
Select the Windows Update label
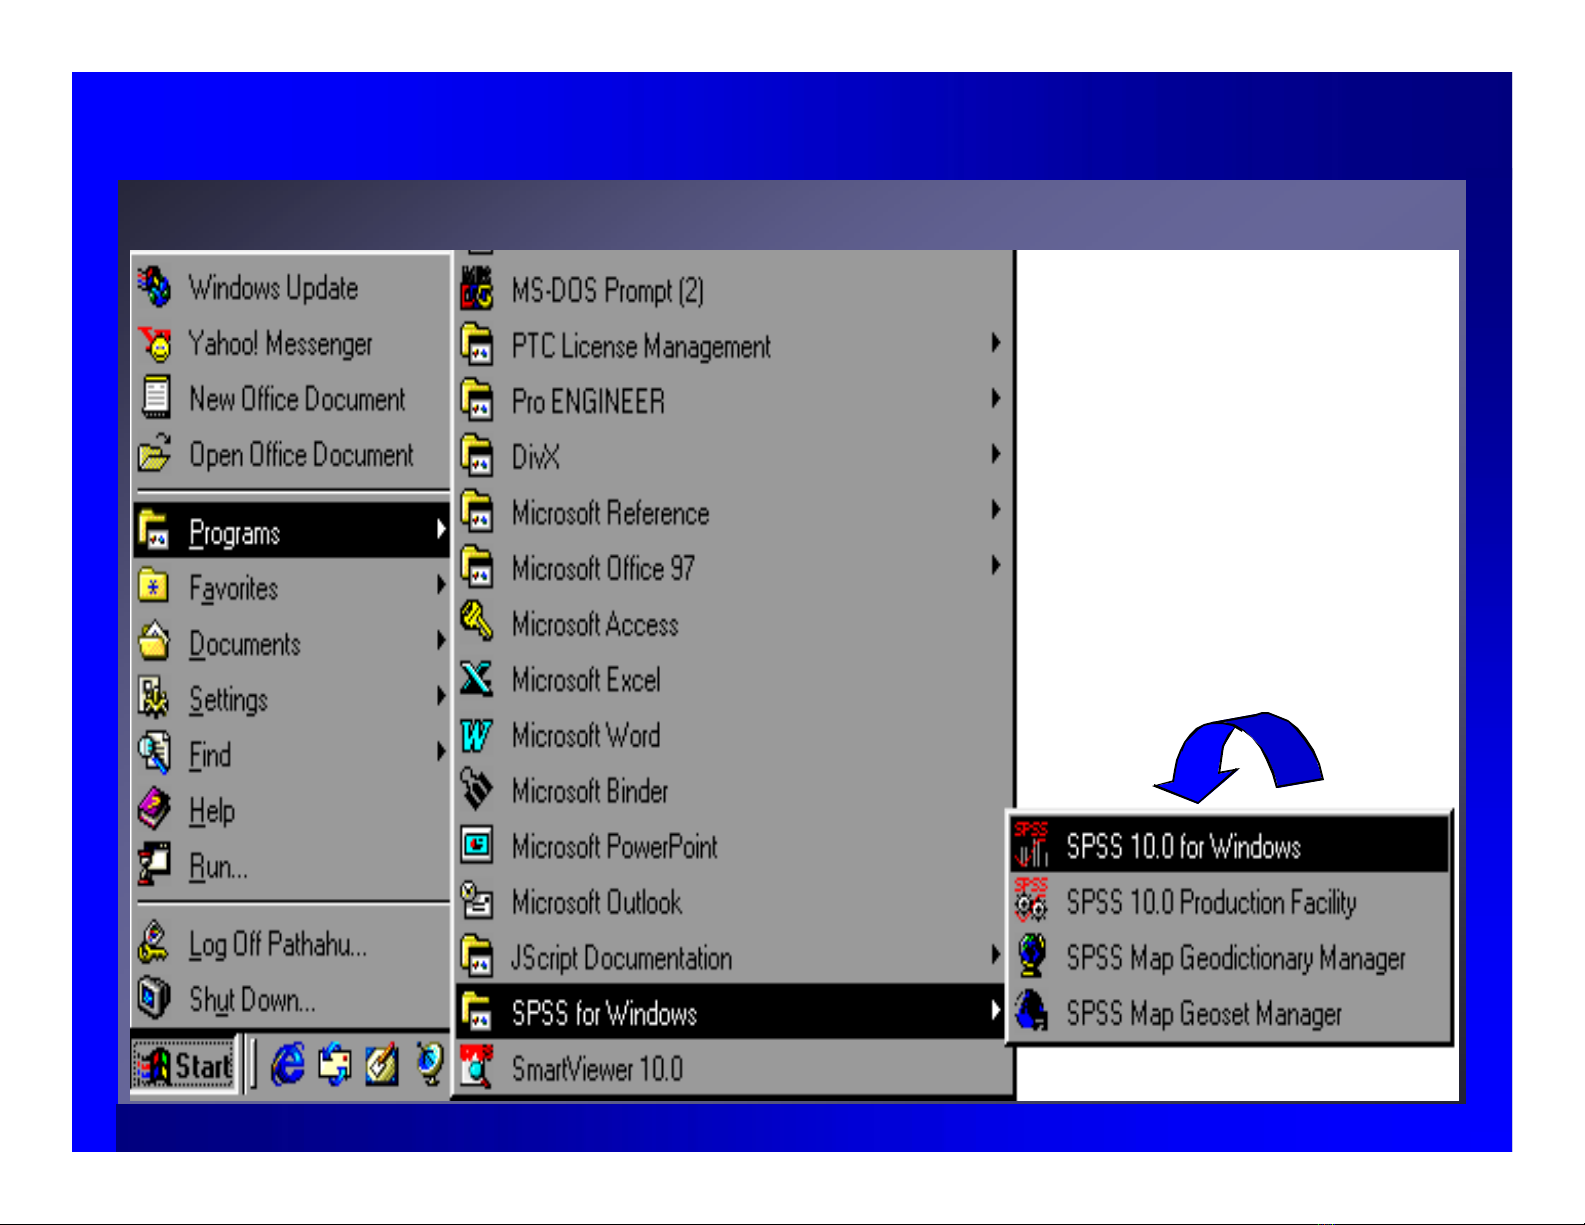click(x=273, y=288)
